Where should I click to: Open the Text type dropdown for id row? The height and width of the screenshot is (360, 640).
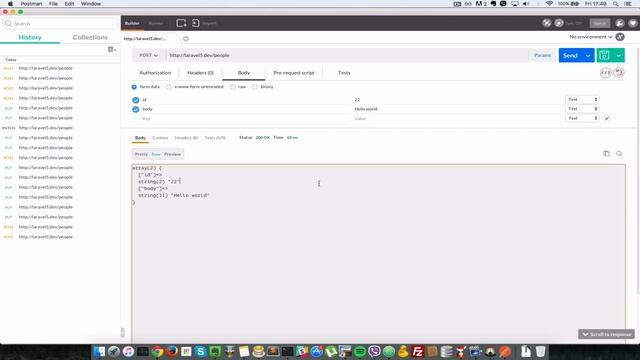click(x=582, y=100)
